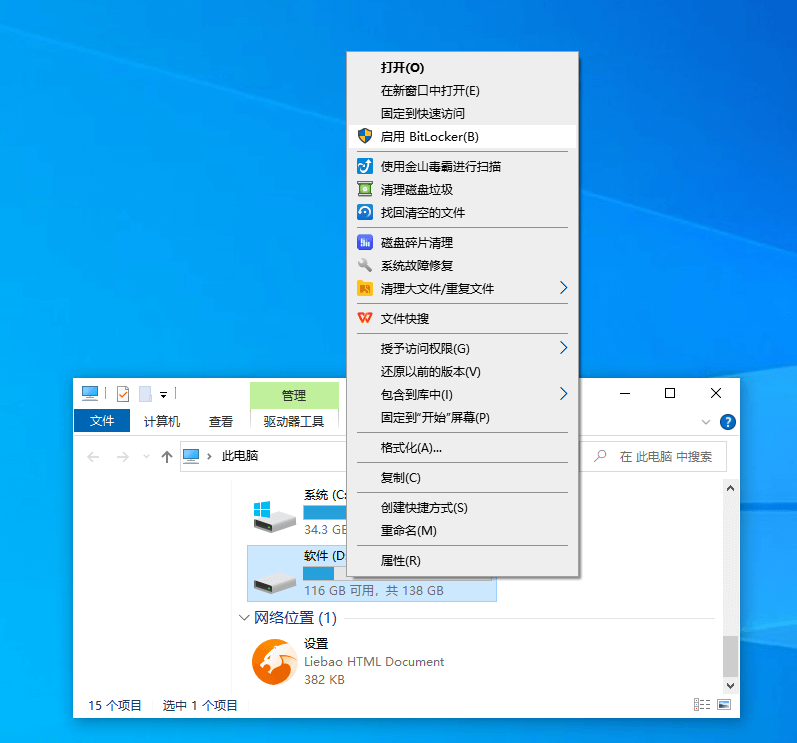
Task: Click the forward navigation arrow
Action: (x=123, y=457)
